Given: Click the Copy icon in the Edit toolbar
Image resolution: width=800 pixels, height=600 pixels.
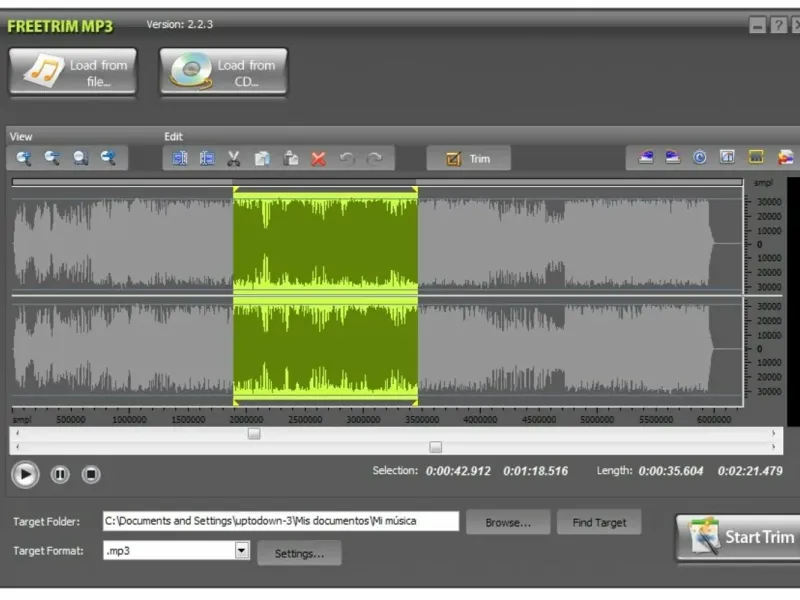Looking at the screenshot, I should [262, 158].
